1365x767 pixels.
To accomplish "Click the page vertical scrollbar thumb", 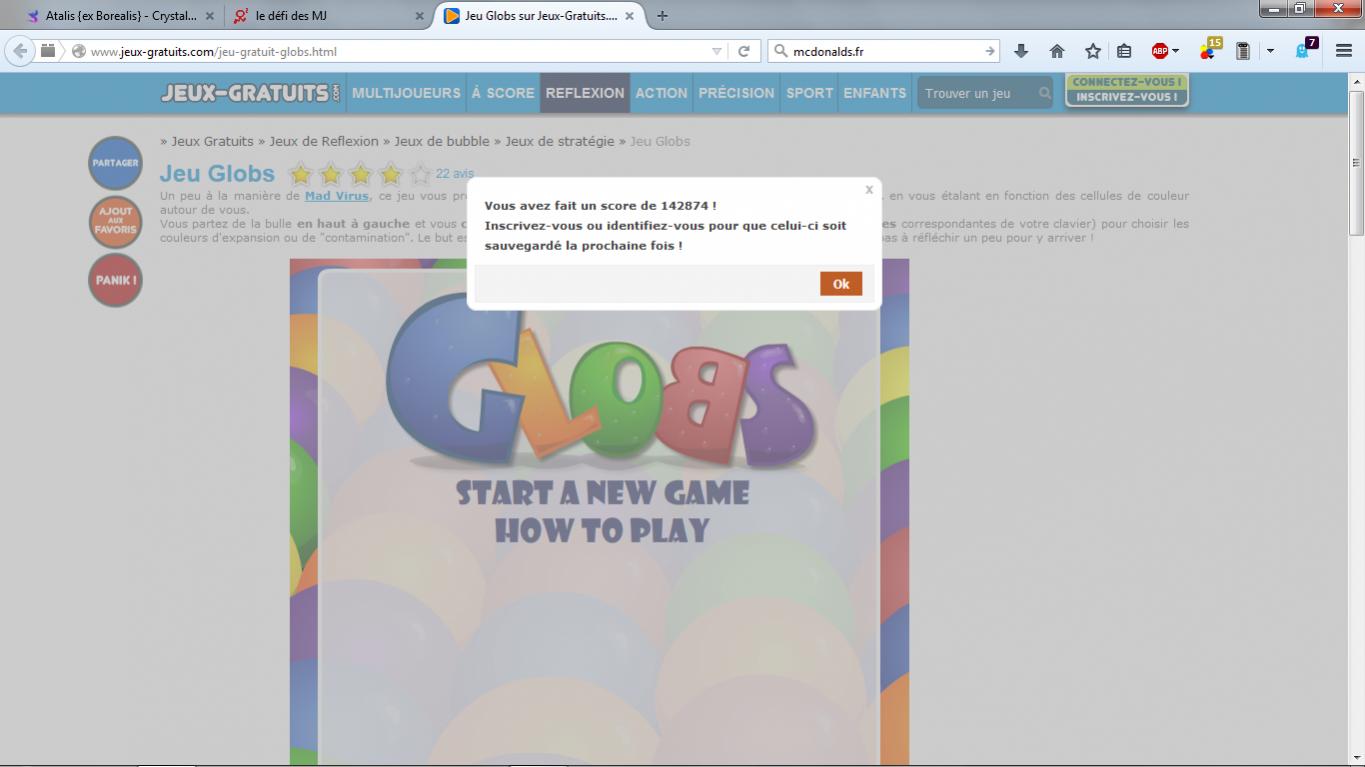I will point(1356,162).
